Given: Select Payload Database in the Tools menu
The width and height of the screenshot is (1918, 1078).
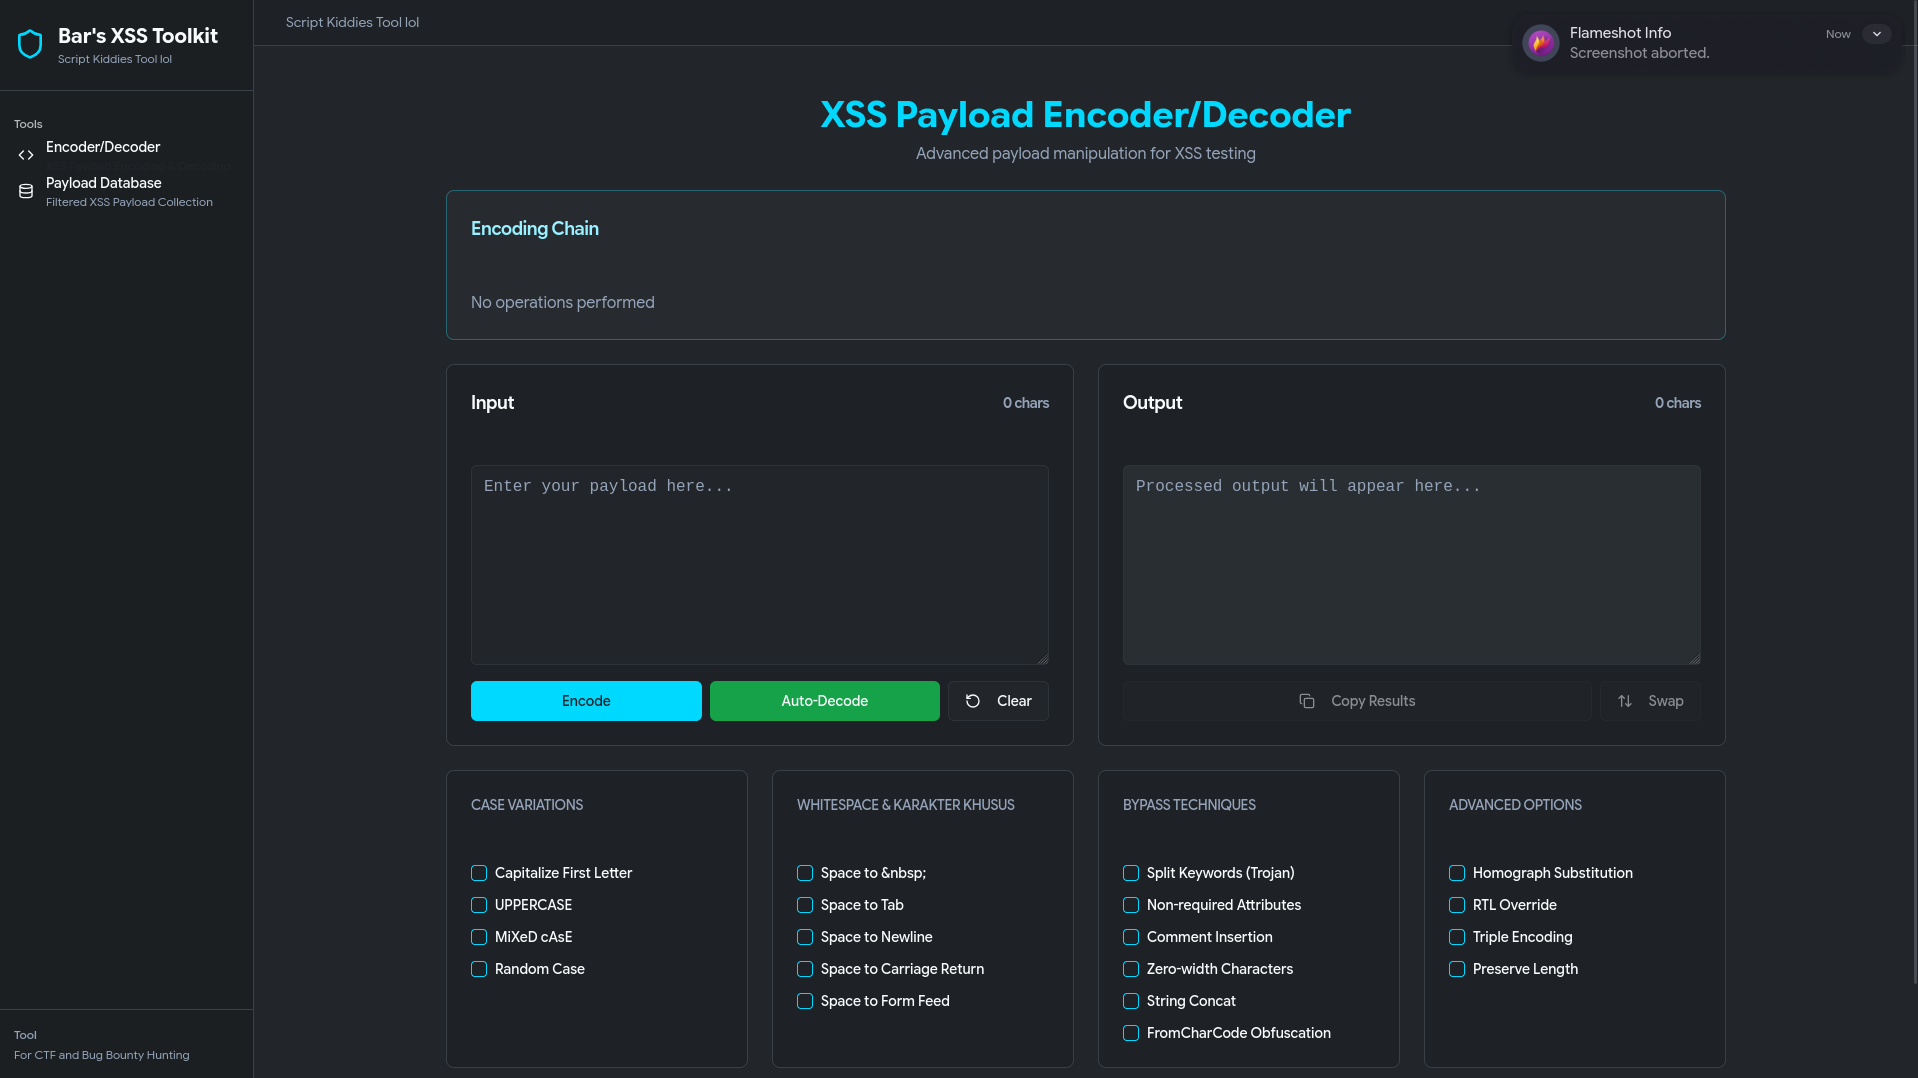Looking at the screenshot, I should pyautogui.click(x=103, y=183).
